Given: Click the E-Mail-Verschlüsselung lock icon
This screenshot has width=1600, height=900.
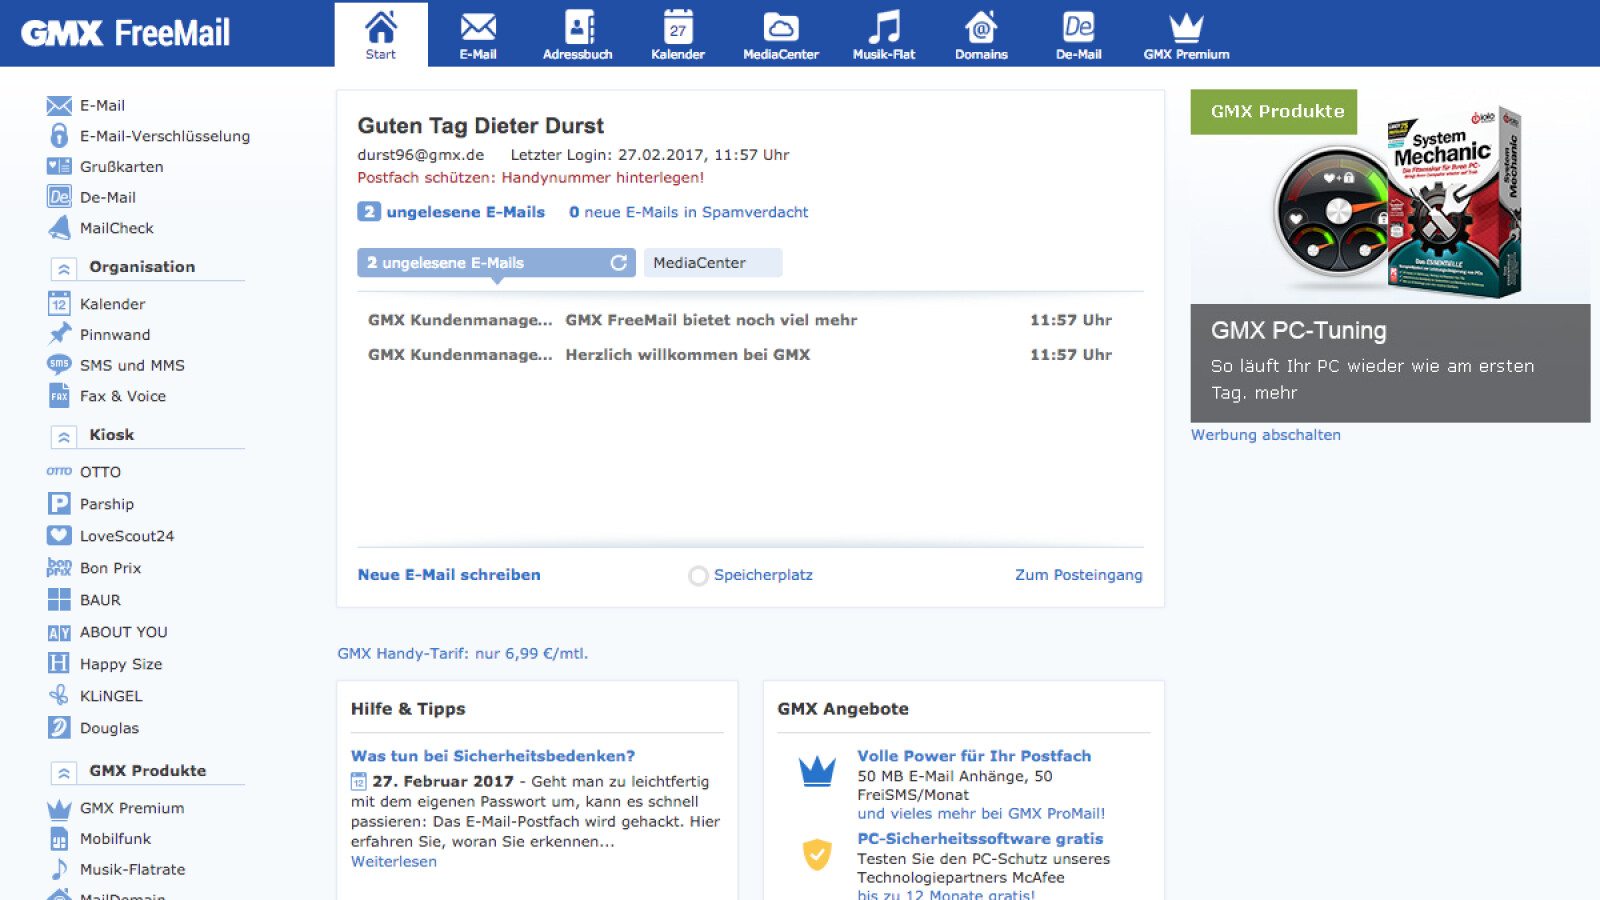Looking at the screenshot, I should click(x=59, y=135).
